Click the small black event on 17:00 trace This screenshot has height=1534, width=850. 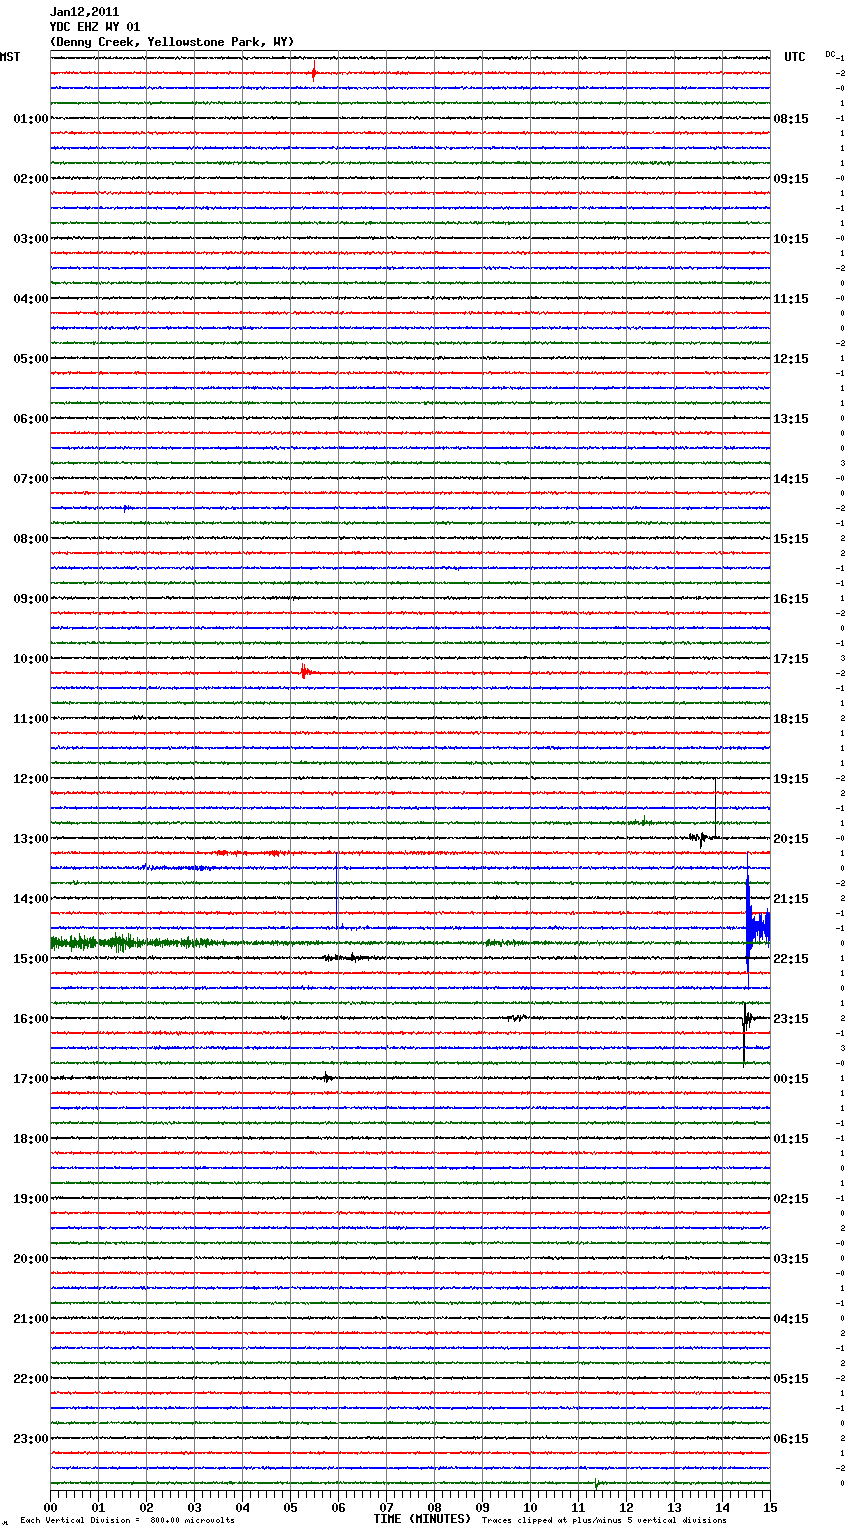tap(327, 1077)
